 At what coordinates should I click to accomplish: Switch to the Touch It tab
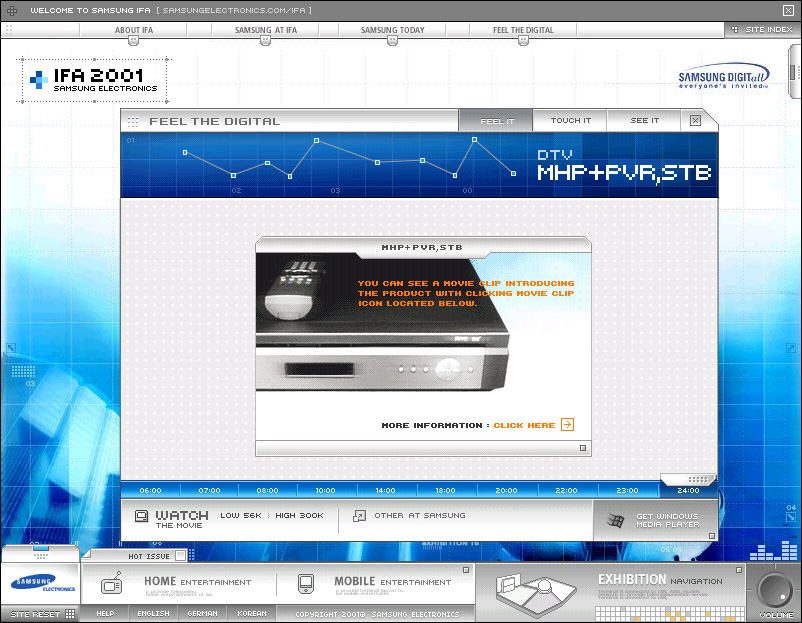click(570, 121)
